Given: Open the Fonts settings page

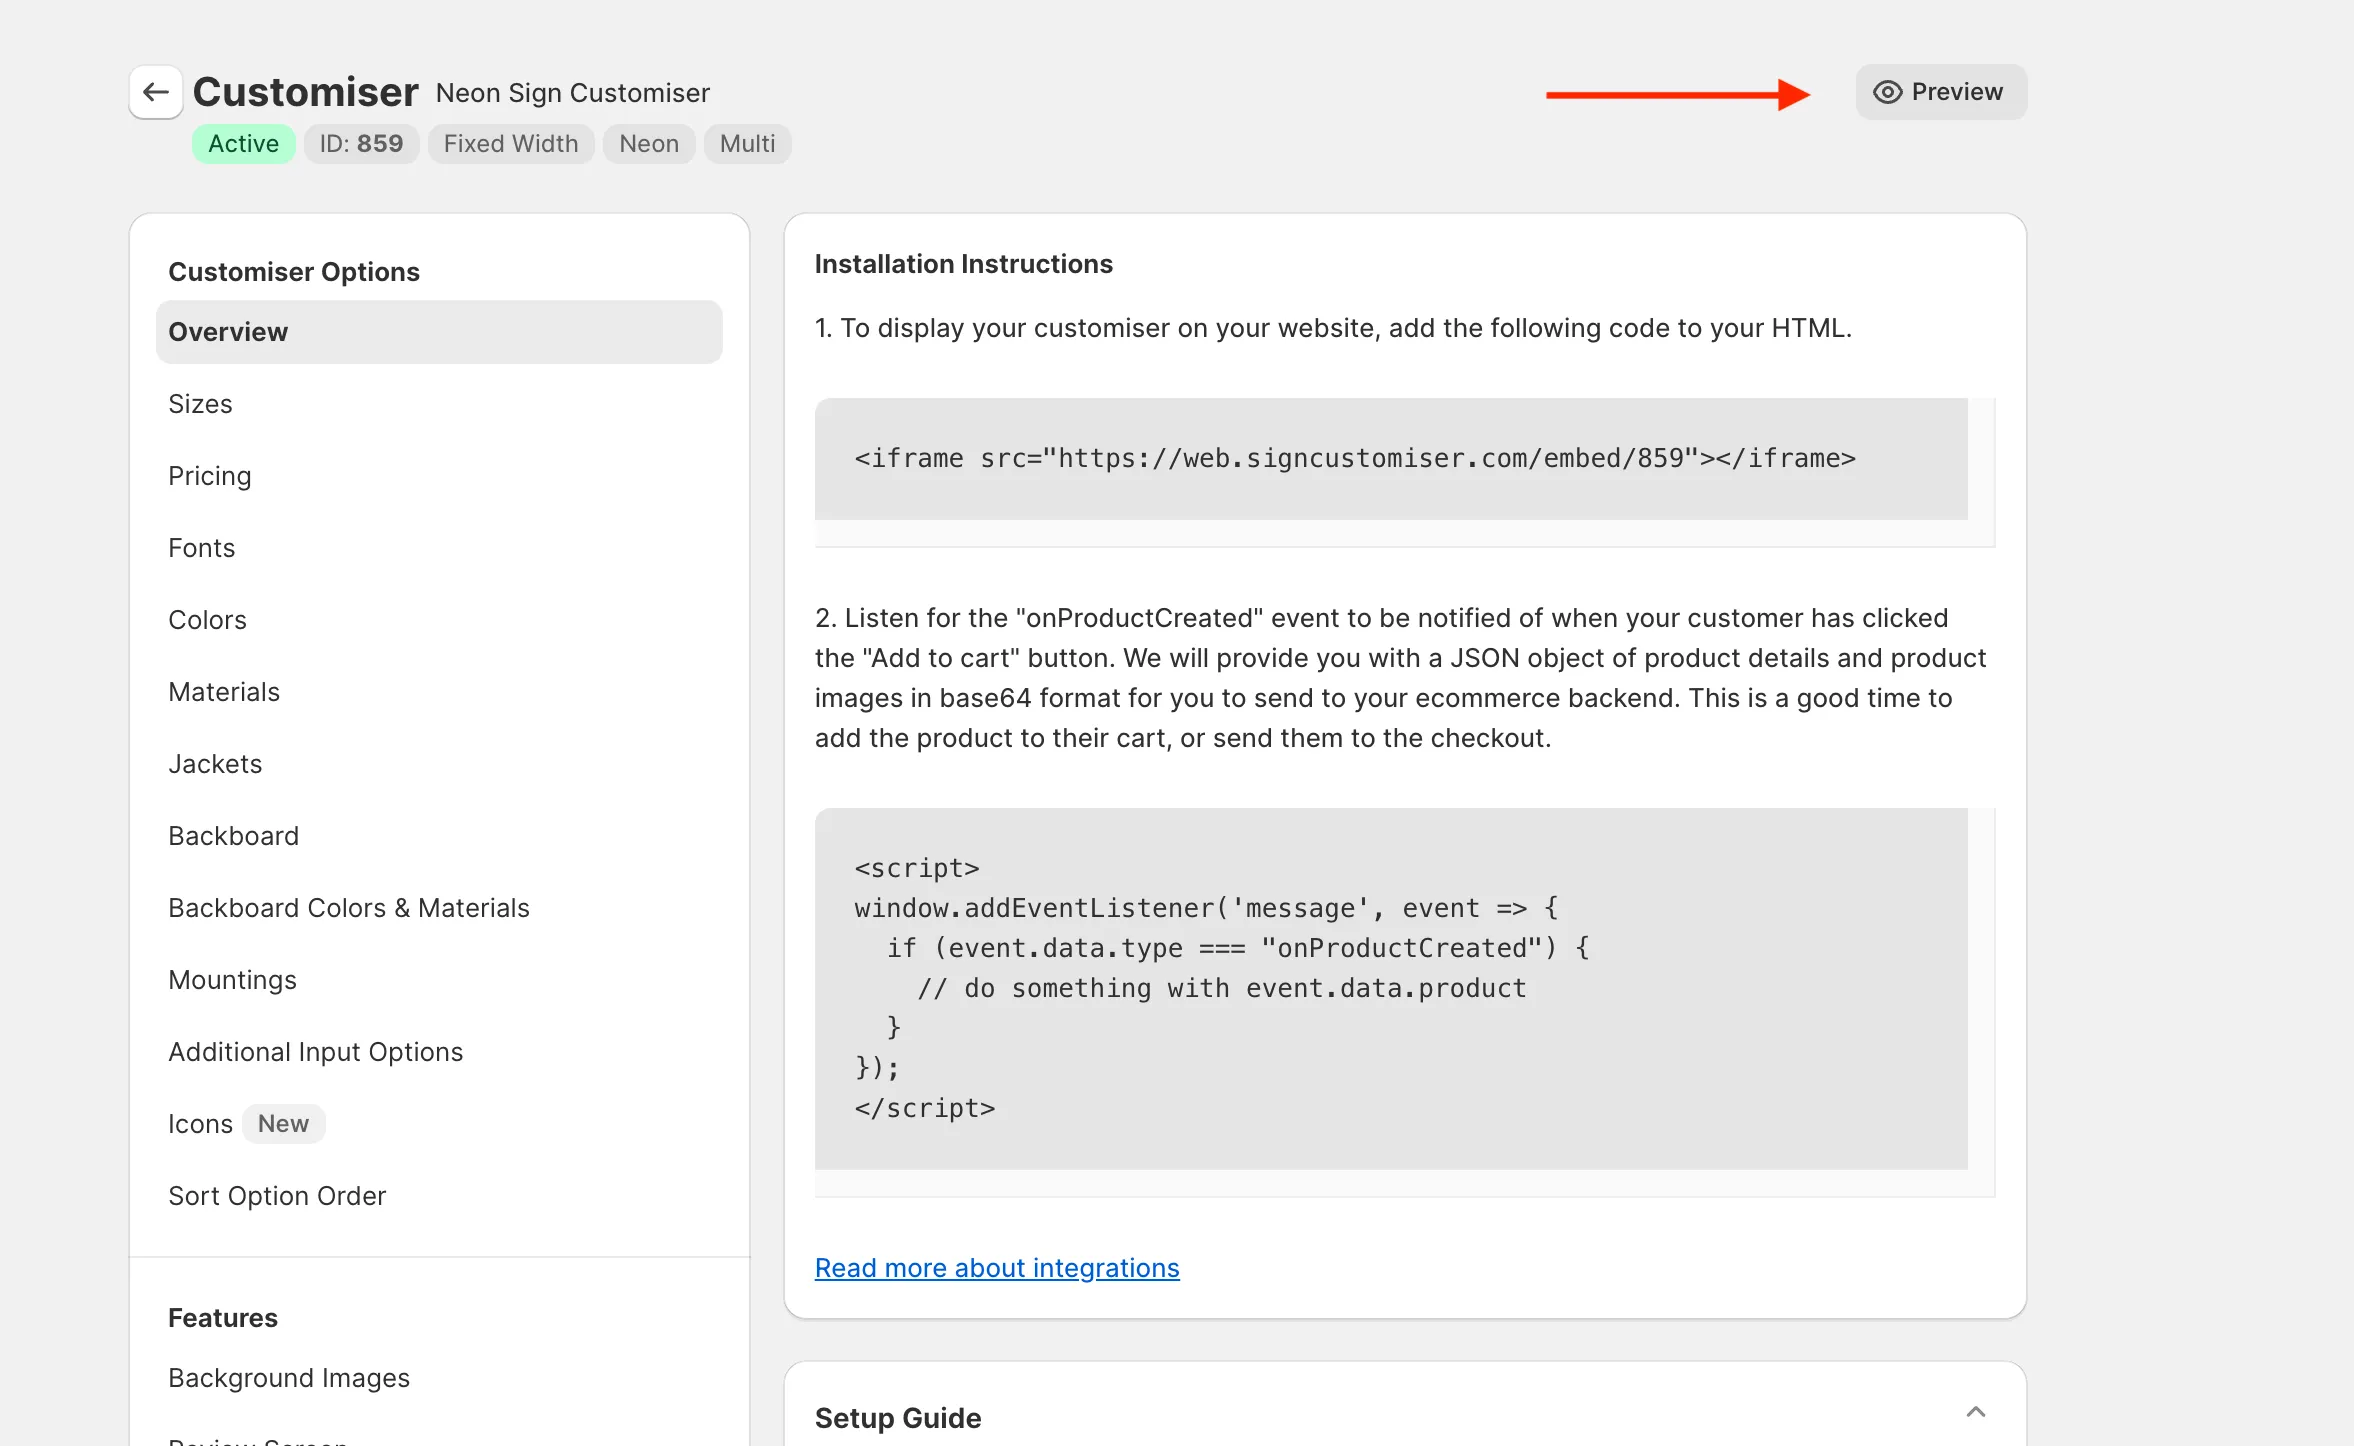Looking at the screenshot, I should click(202, 547).
